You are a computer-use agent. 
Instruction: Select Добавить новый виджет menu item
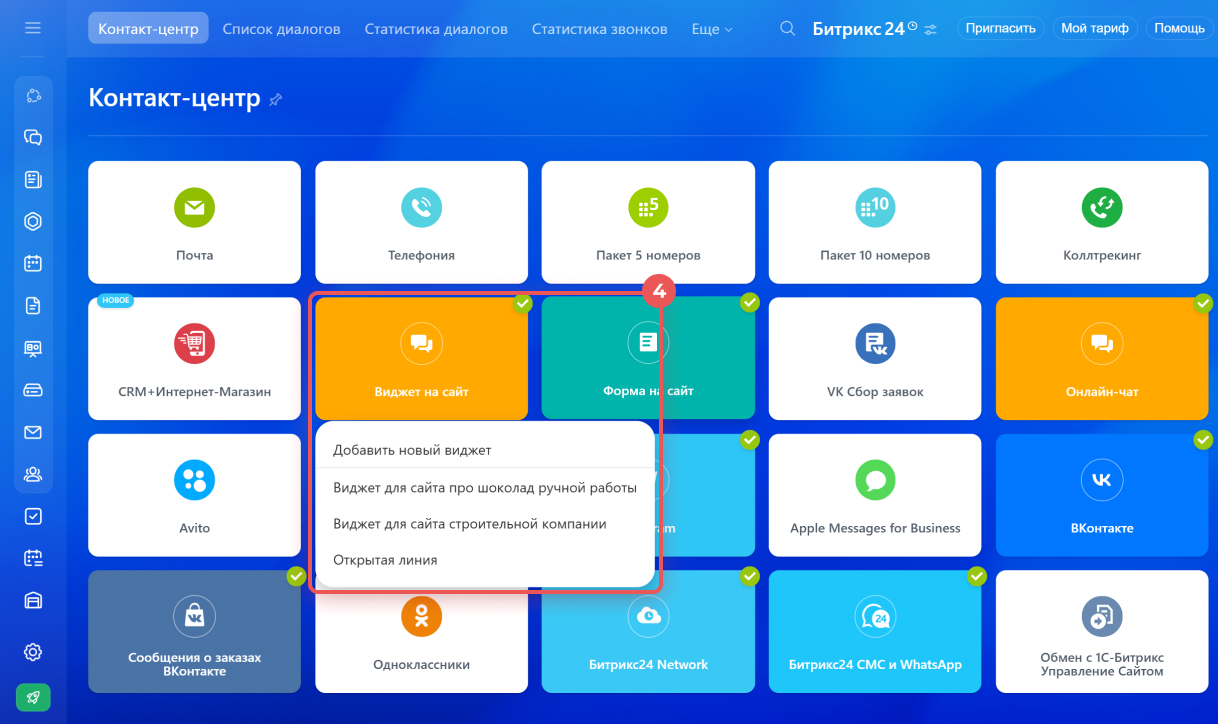point(484,450)
